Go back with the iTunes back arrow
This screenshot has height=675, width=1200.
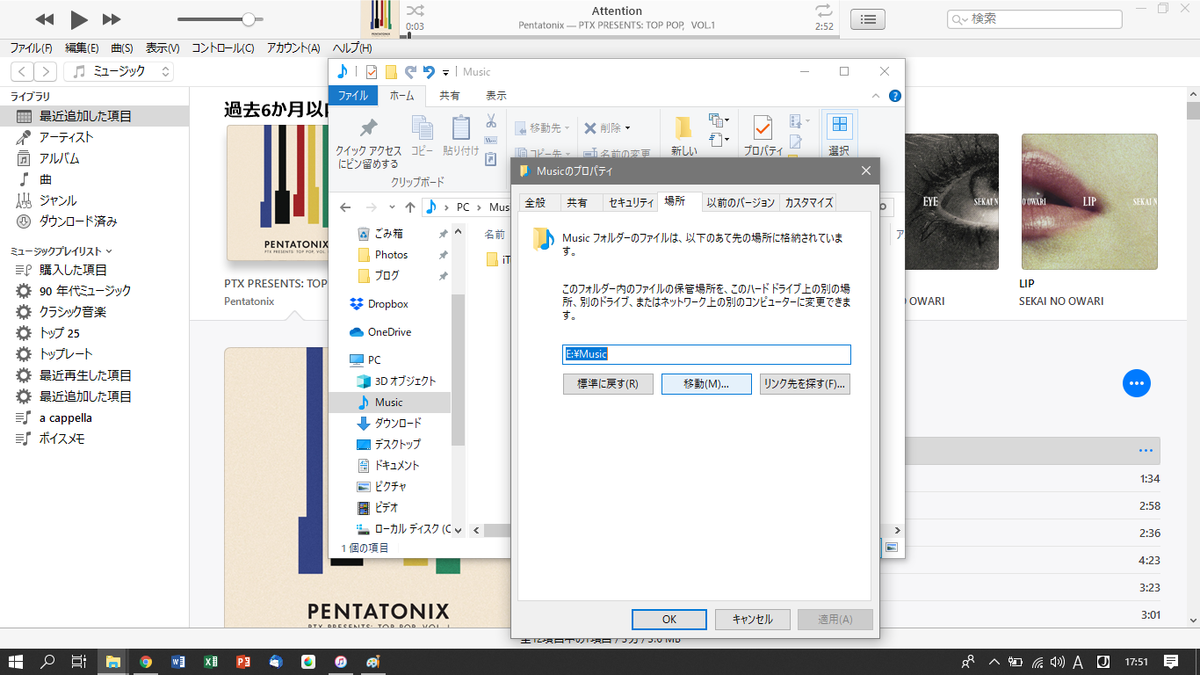(22, 71)
